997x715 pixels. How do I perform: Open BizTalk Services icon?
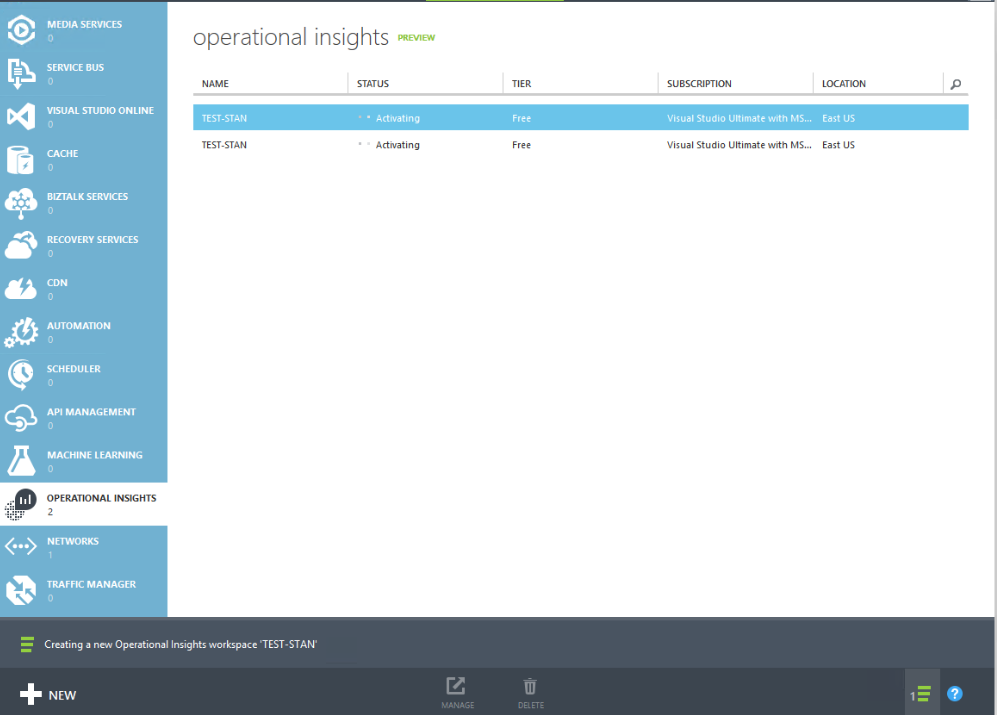pyautogui.click(x=22, y=202)
